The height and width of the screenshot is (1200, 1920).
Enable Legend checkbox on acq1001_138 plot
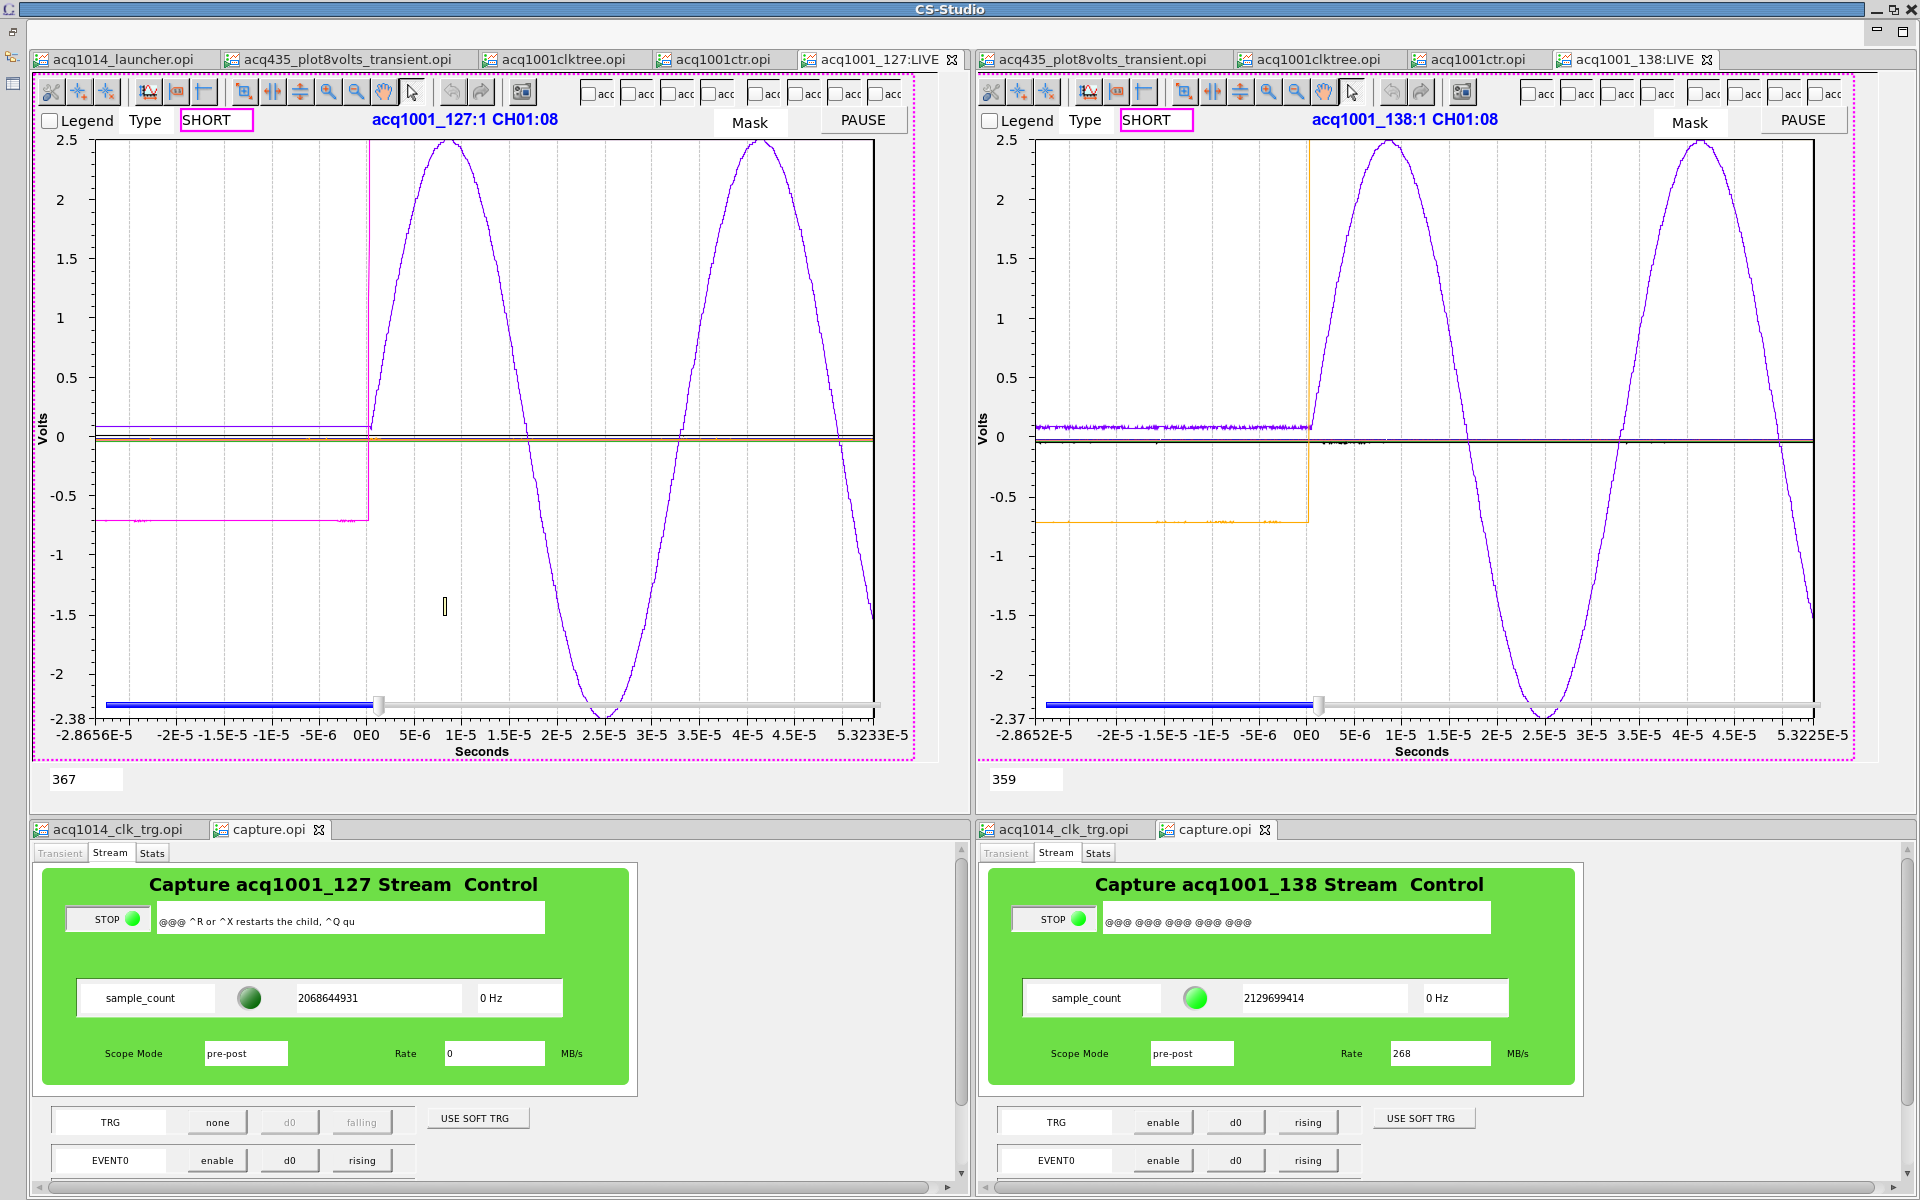[x=990, y=121]
